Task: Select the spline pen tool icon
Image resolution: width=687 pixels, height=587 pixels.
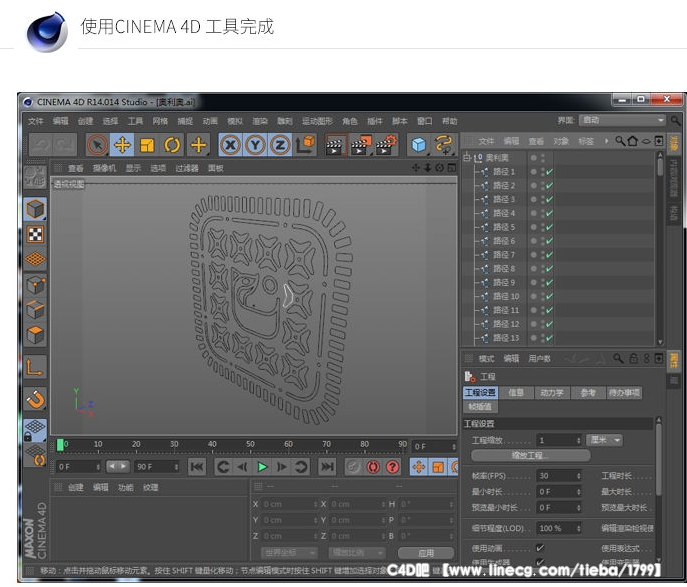Action: point(444,145)
